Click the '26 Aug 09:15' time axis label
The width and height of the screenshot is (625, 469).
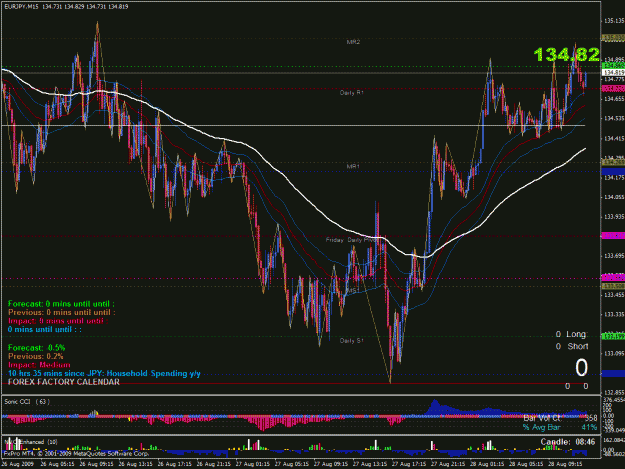96,464
